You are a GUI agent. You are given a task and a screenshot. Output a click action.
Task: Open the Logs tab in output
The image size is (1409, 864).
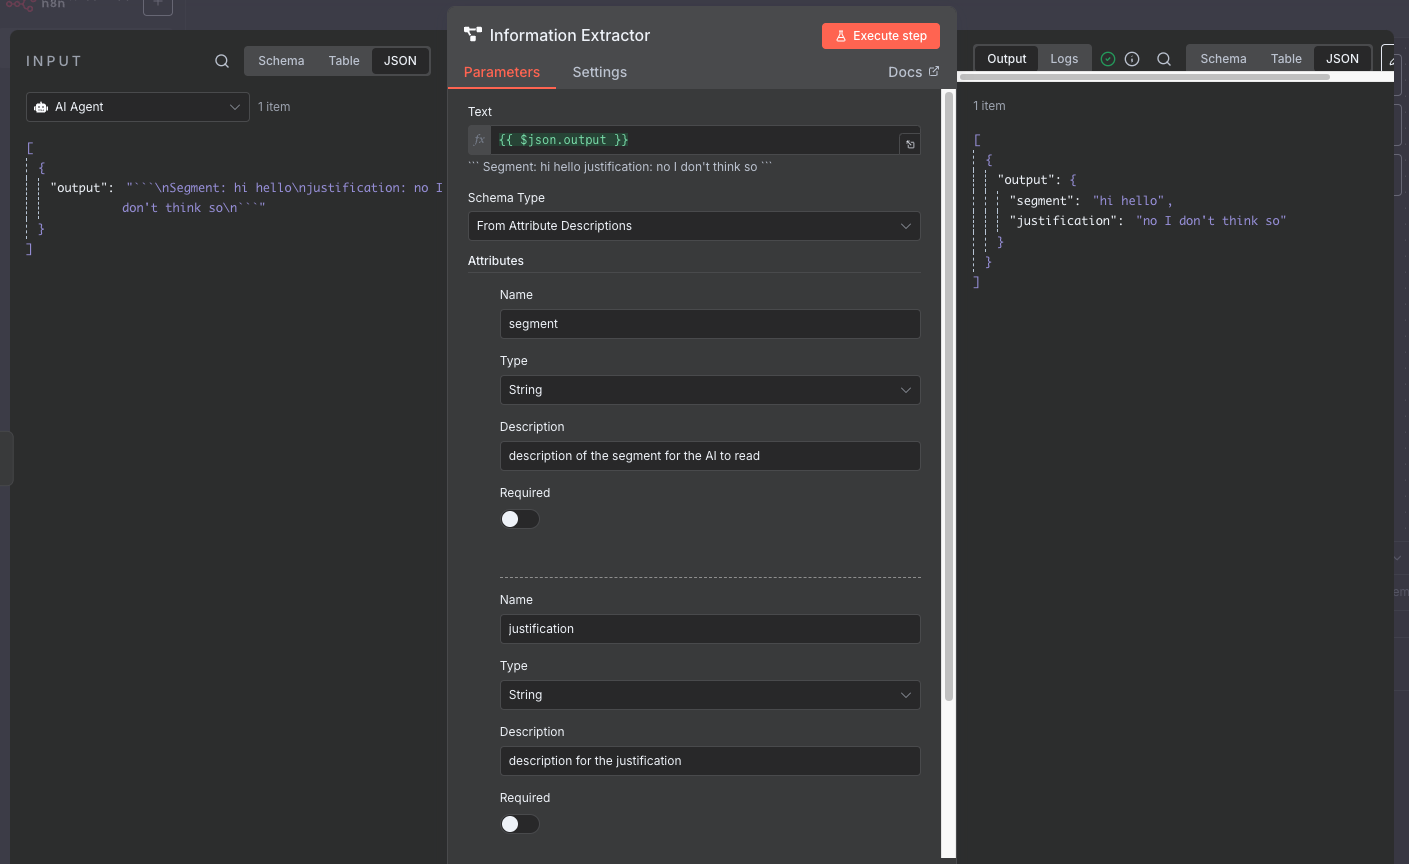pyautogui.click(x=1064, y=59)
